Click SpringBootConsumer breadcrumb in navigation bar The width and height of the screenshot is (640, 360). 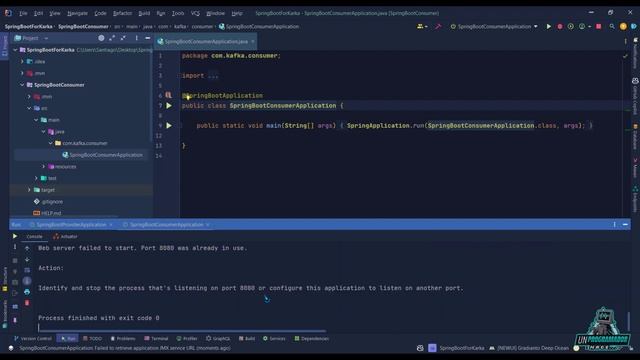83,27
